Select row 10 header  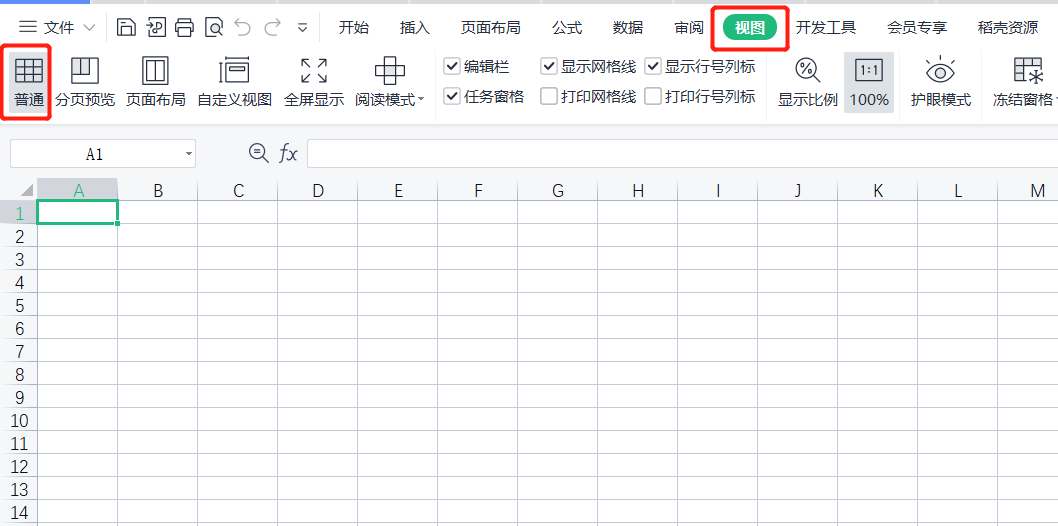[x=19, y=421]
